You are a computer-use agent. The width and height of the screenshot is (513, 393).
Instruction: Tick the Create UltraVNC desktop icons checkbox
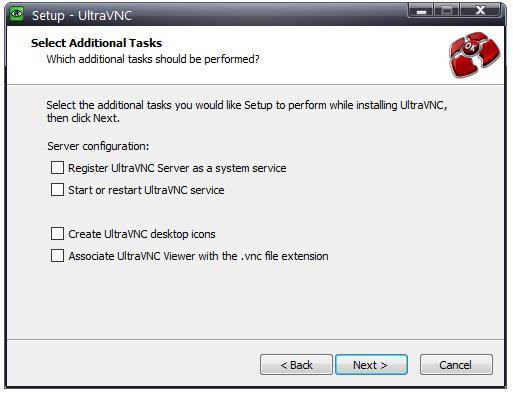[x=57, y=234]
